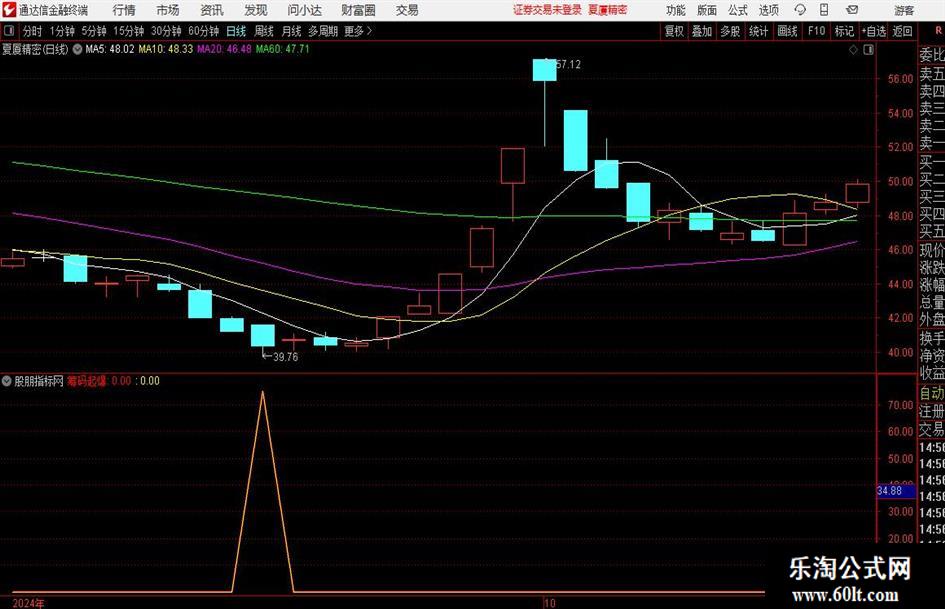This screenshot has height=609, width=945.
Task: Open the 市场 menu
Action: 168,10
